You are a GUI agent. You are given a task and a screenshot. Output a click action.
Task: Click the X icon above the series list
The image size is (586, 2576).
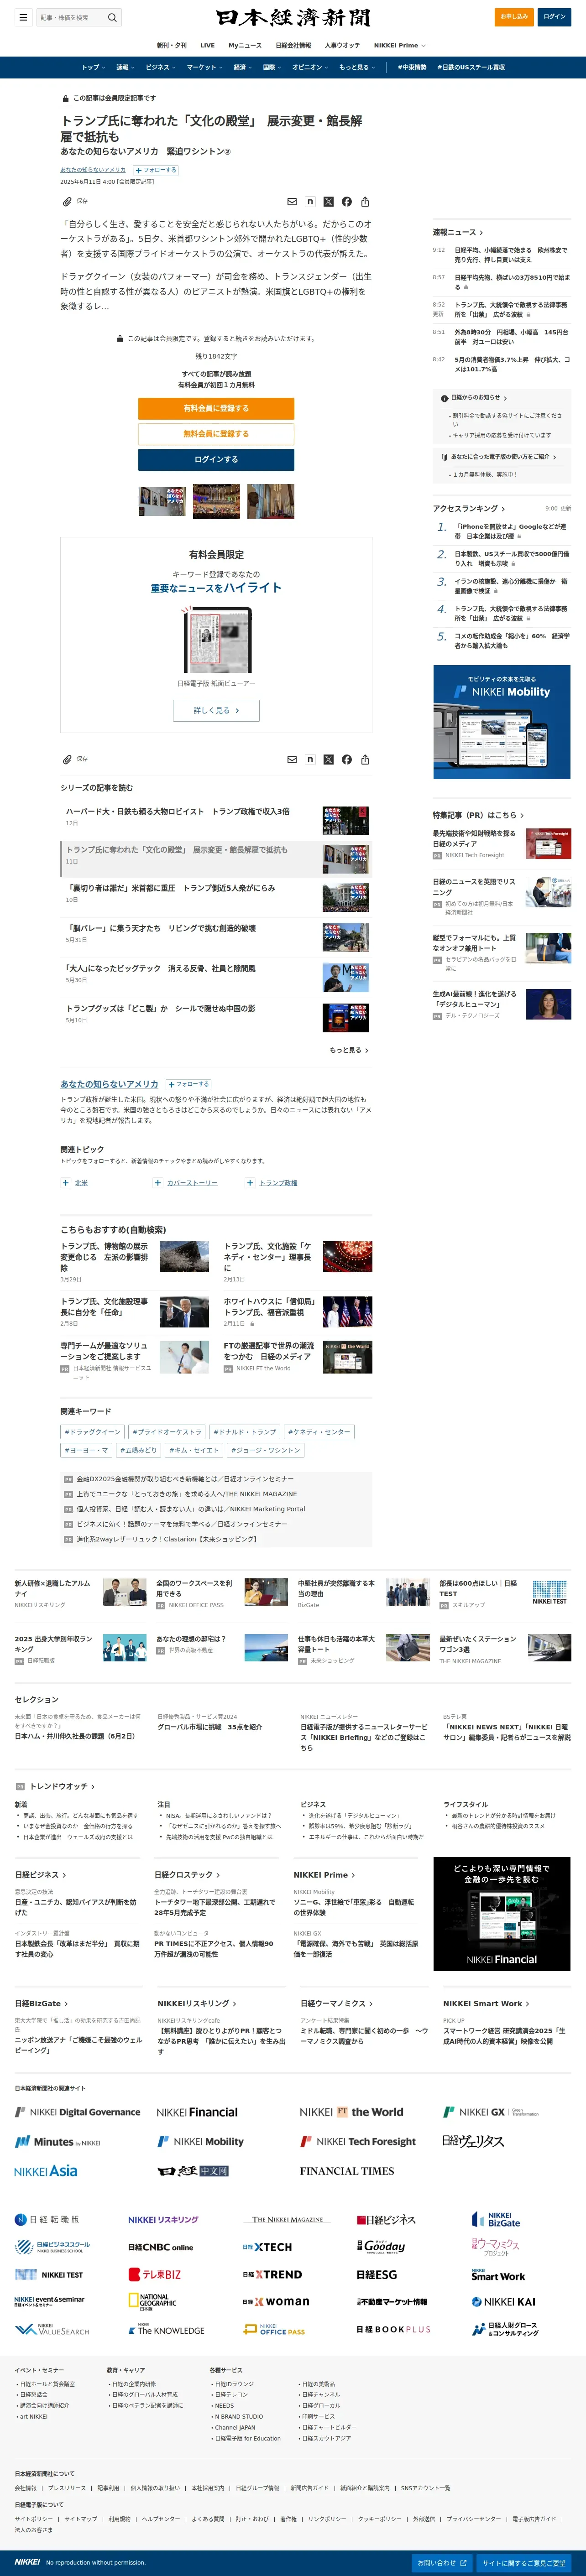pyautogui.click(x=328, y=760)
